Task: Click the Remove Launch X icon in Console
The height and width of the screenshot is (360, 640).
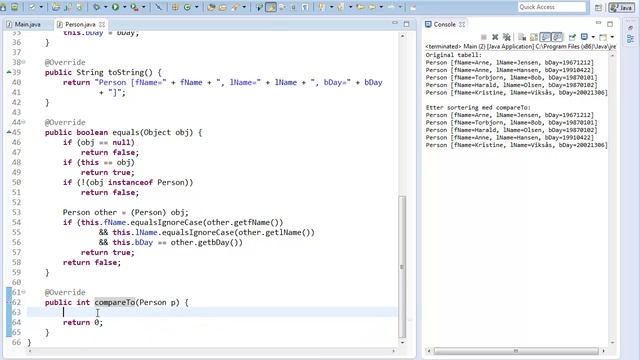Action: (x=495, y=37)
